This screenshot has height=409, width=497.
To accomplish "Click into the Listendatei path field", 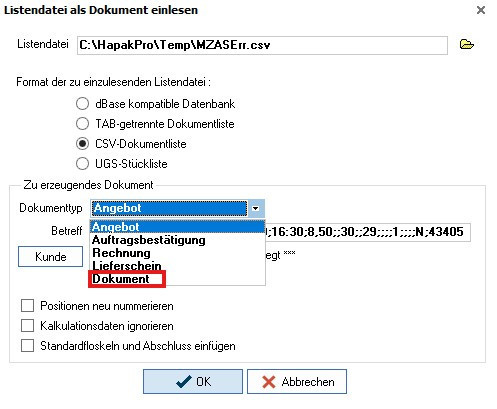I will (x=262, y=45).
